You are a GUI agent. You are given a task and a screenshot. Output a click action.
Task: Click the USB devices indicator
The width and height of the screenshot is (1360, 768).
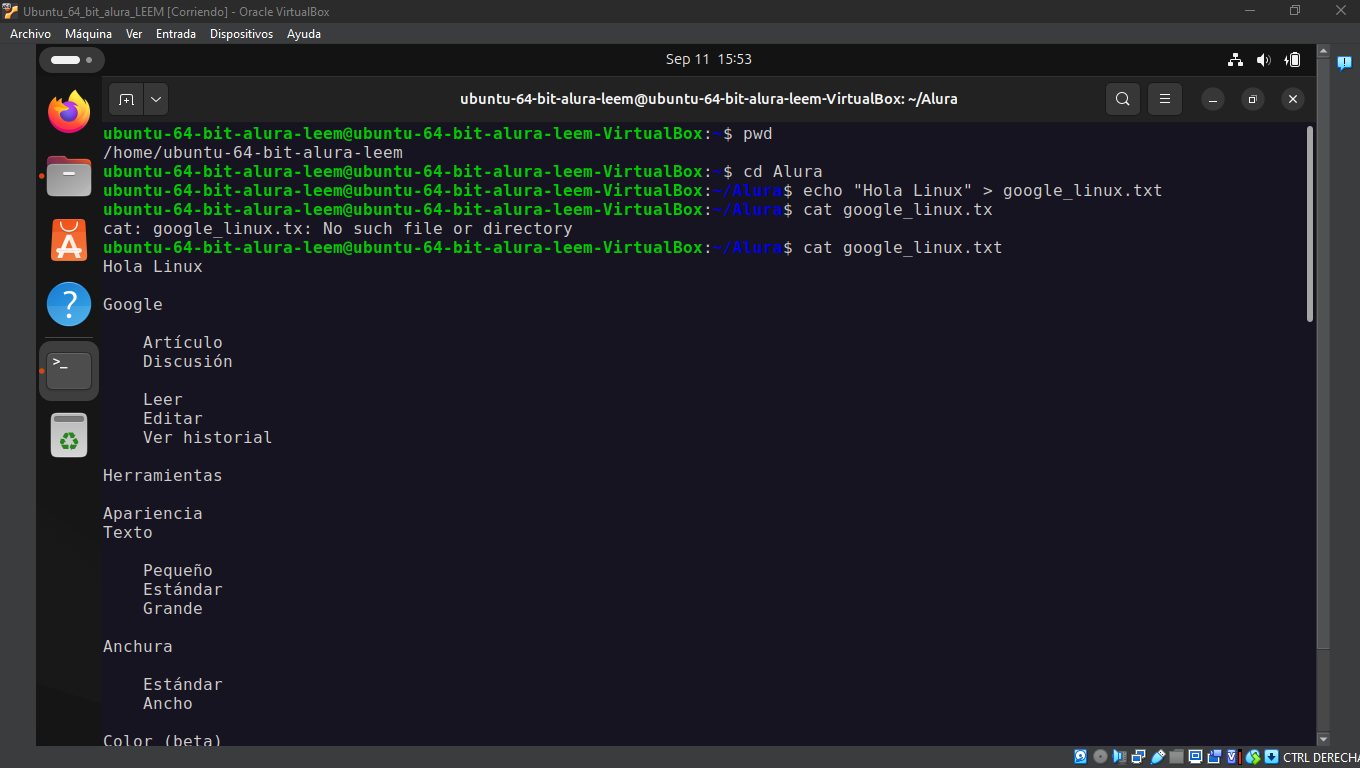pyautogui.click(x=1158, y=757)
